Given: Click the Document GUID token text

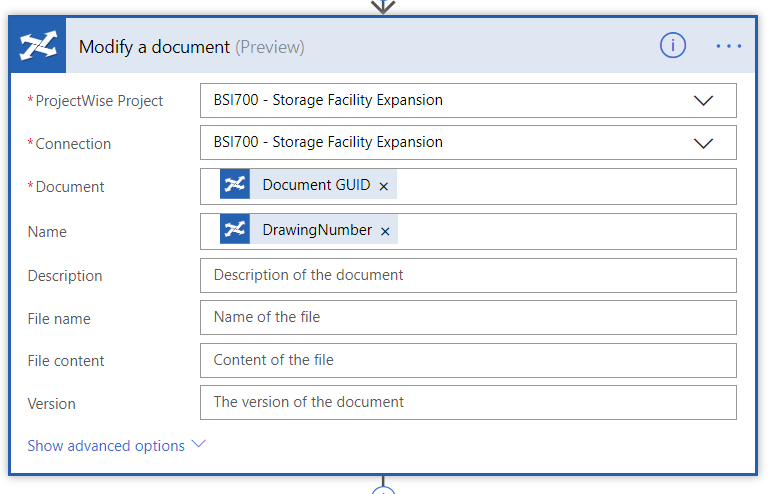Looking at the screenshot, I should pos(316,185).
